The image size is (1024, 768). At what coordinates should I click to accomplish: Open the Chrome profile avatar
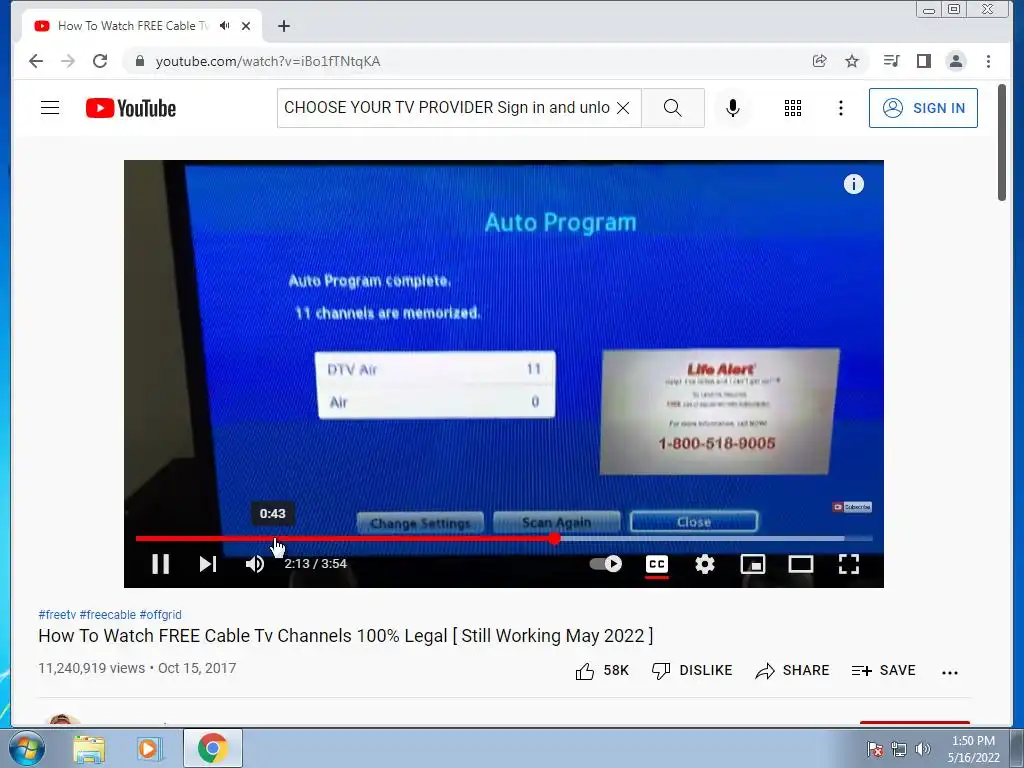(x=956, y=61)
